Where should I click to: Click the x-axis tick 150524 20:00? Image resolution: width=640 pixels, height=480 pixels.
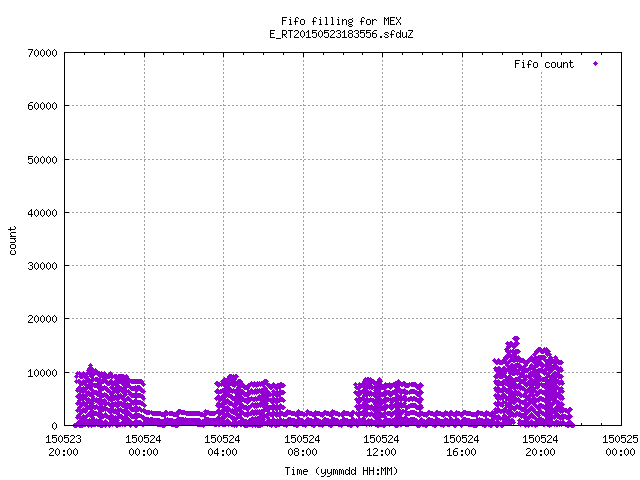(540, 446)
